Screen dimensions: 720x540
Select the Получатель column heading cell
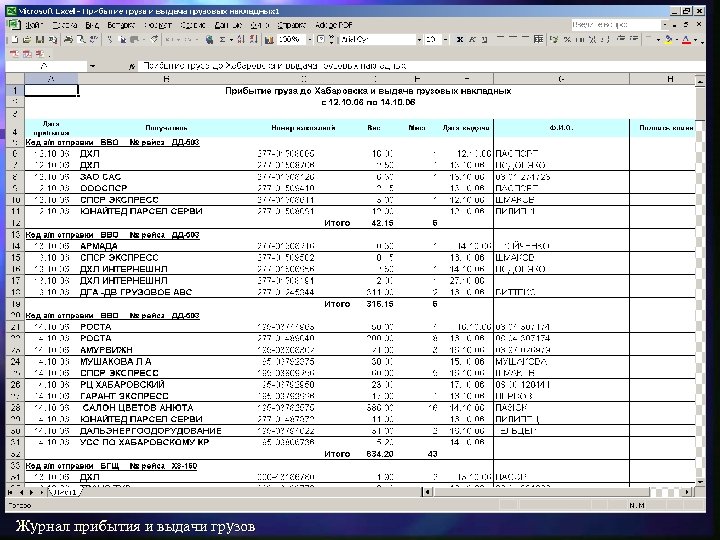[x=166, y=128]
